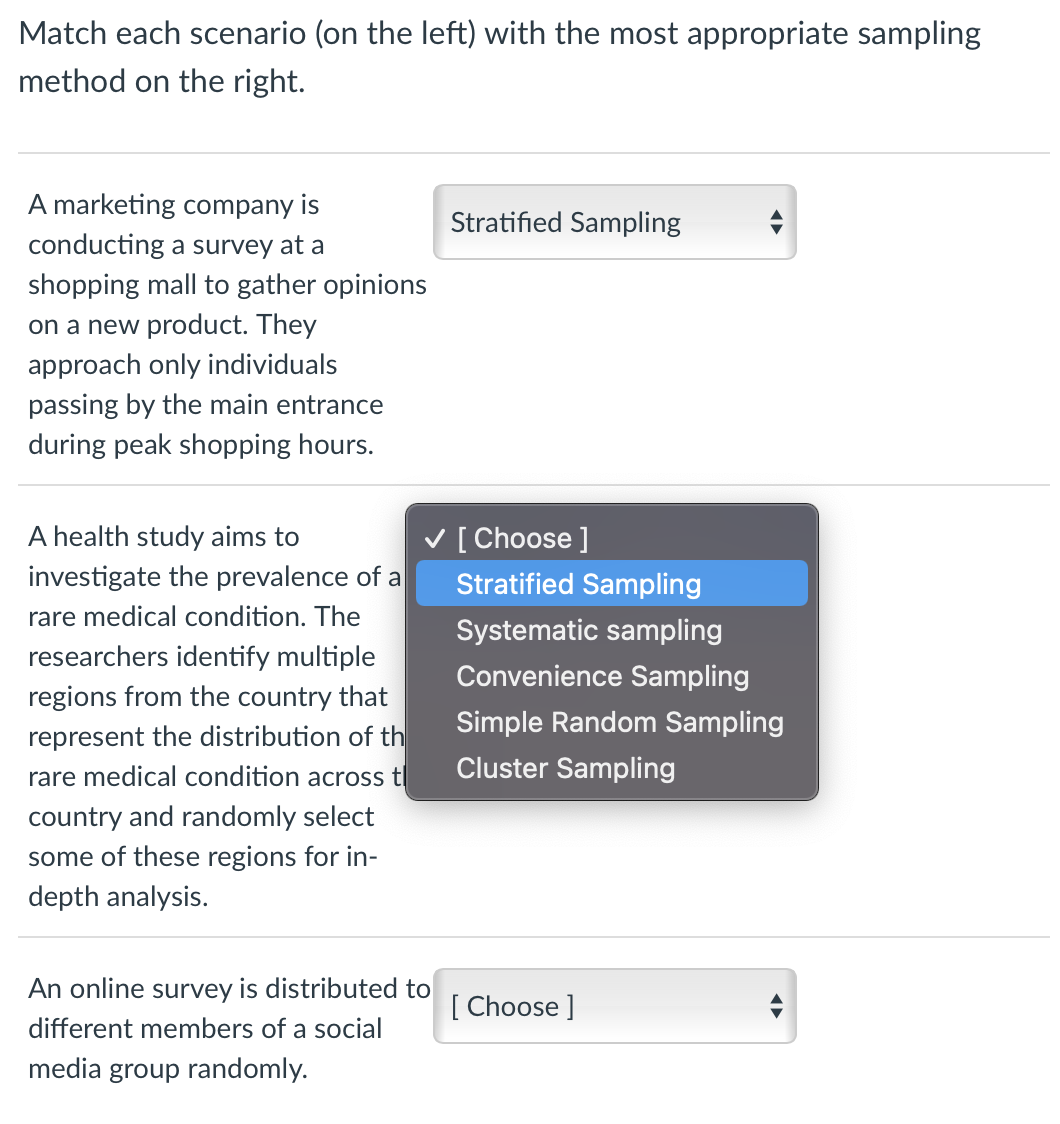1060x1124 pixels.
Task: Click the checkmark beside [ Choose ]
Action: pyautogui.click(x=434, y=538)
